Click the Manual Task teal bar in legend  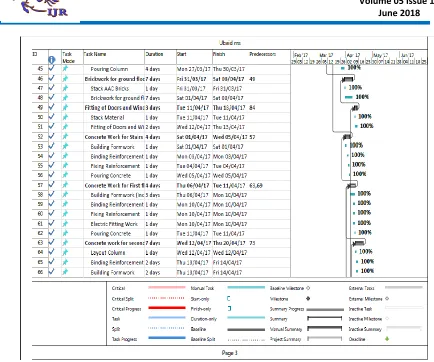click(x=246, y=287)
